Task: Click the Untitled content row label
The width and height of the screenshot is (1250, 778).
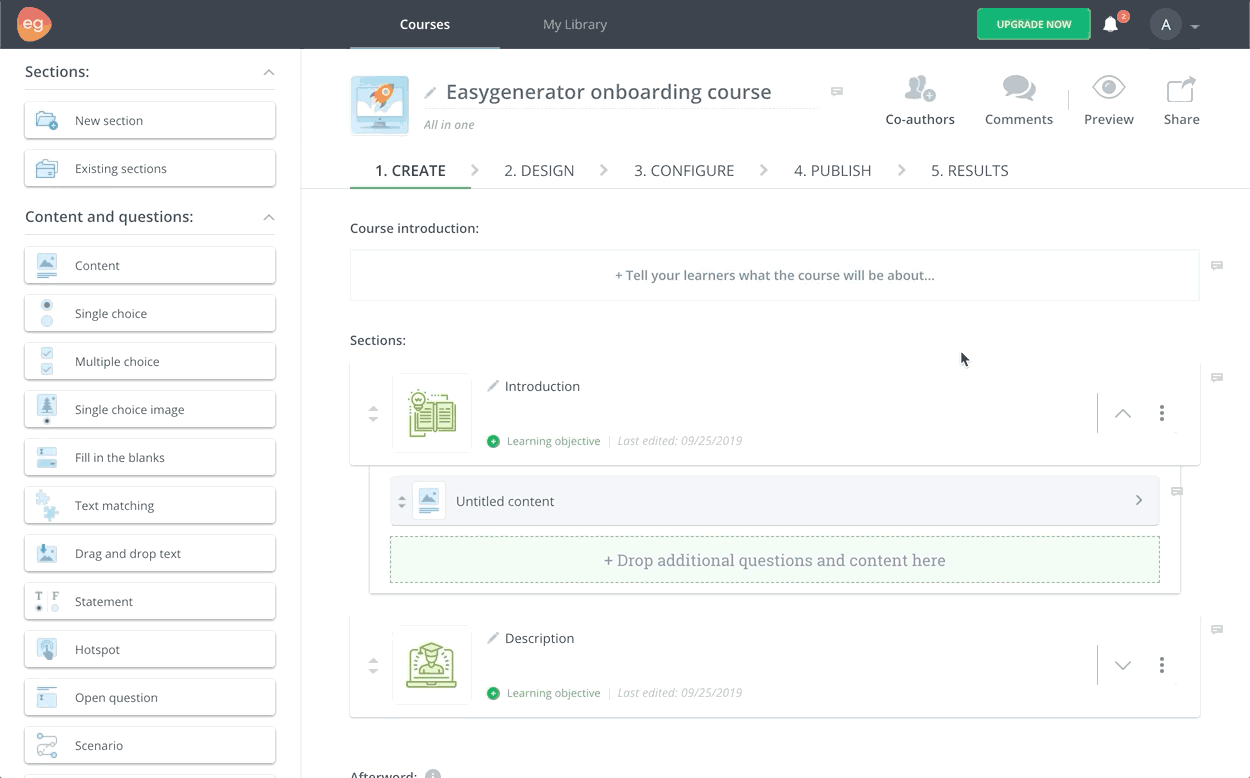Action: 505,501
